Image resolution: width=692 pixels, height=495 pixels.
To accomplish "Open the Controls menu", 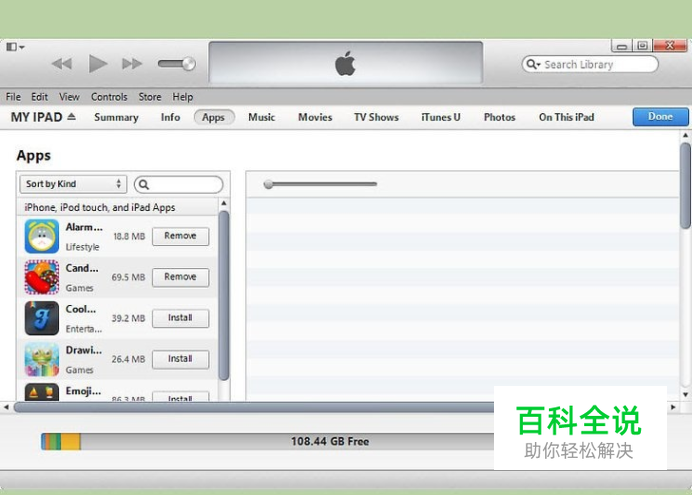I will coord(109,97).
